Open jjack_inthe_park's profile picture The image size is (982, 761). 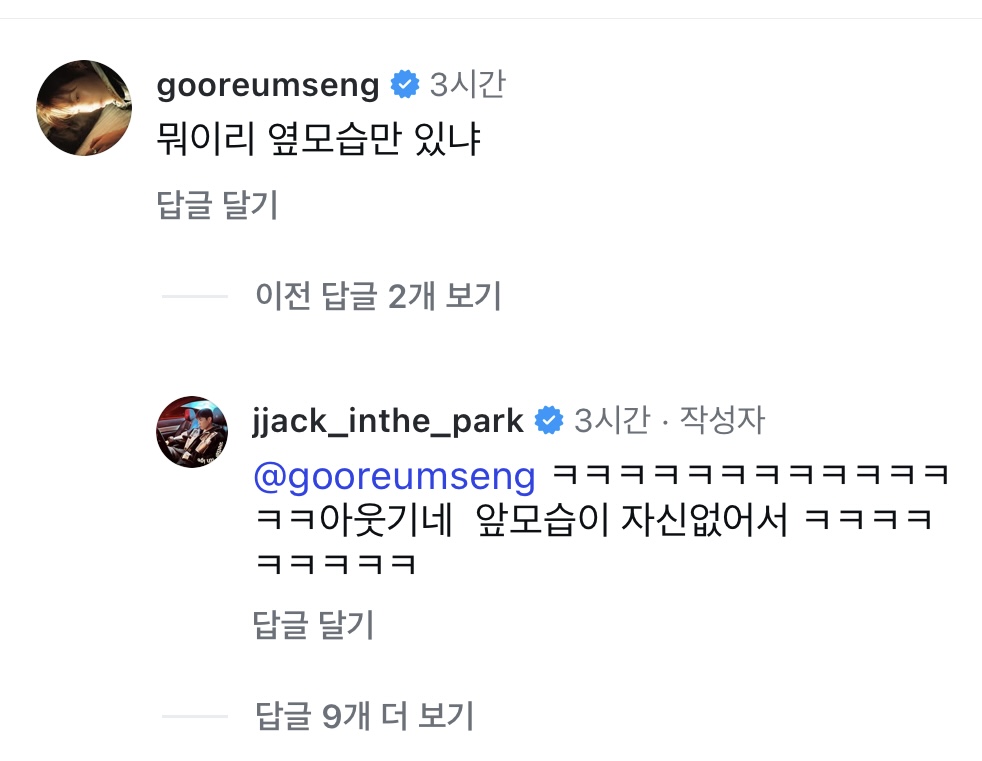(x=192, y=432)
